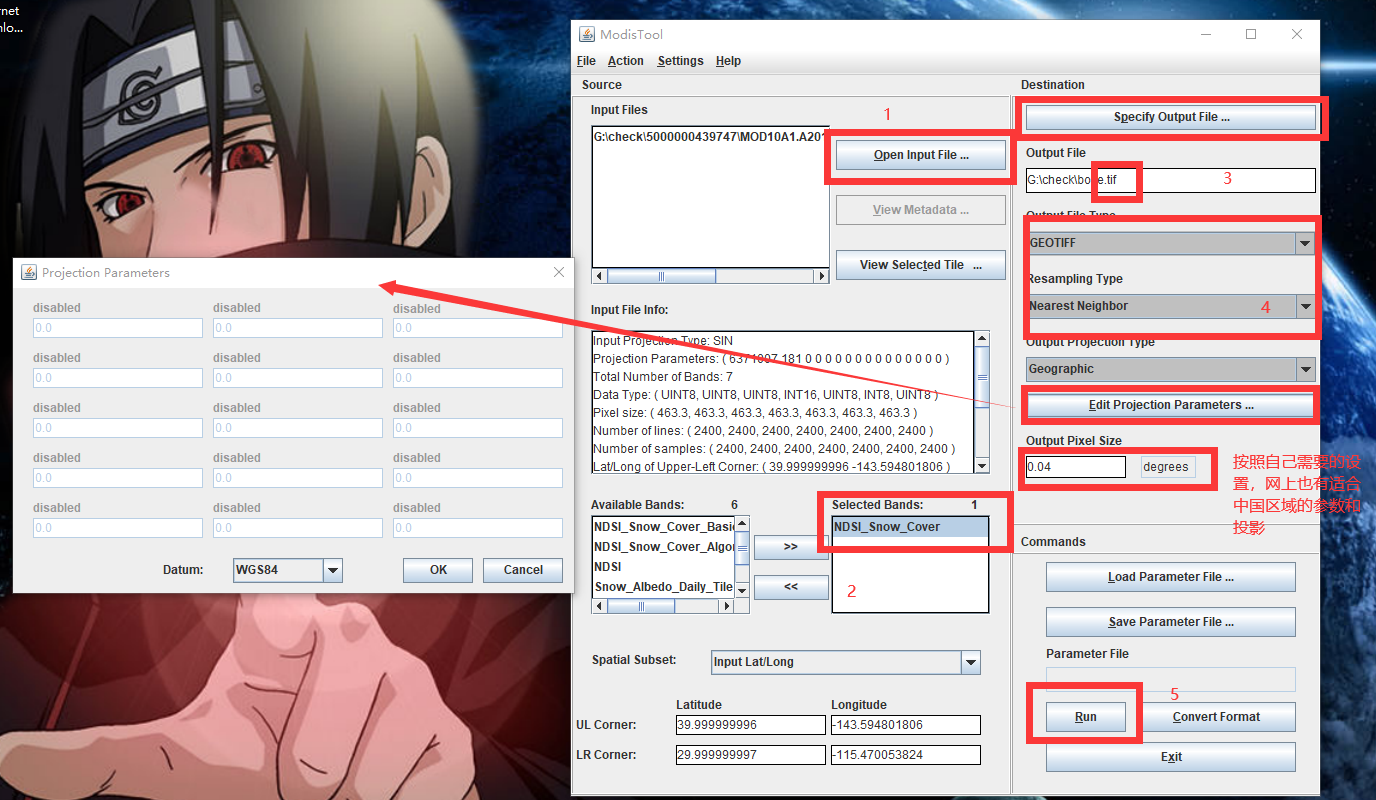Image resolution: width=1376 pixels, height=800 pixels.
Task: Click the View Selected Tile button
Action: [x=921, y=265]
